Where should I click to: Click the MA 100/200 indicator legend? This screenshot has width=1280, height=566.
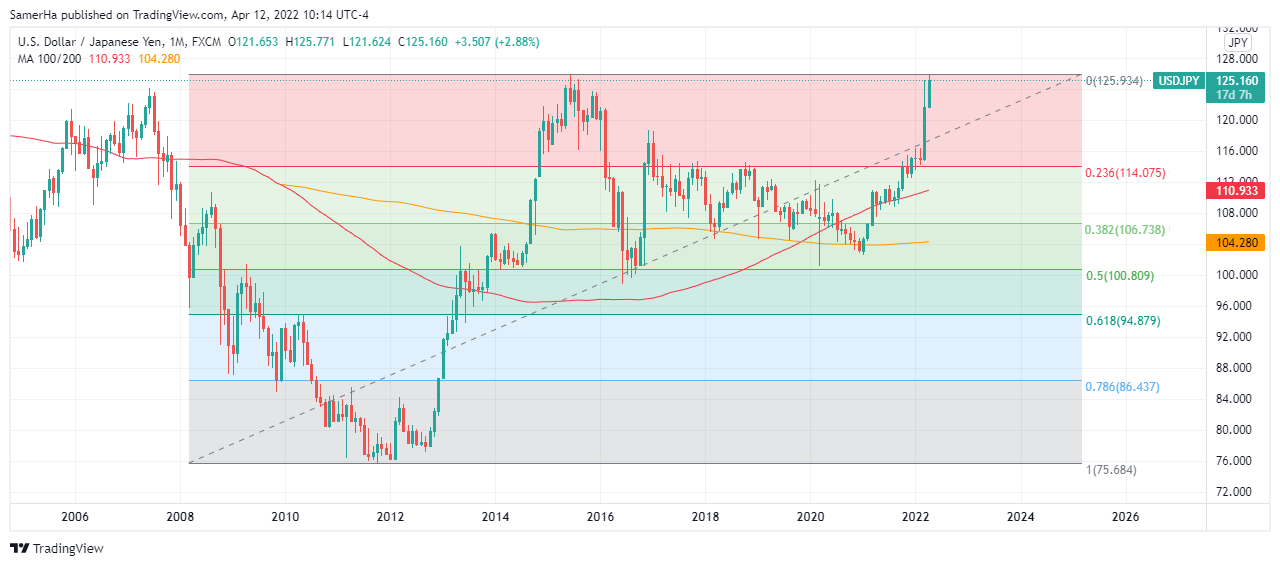49,59
